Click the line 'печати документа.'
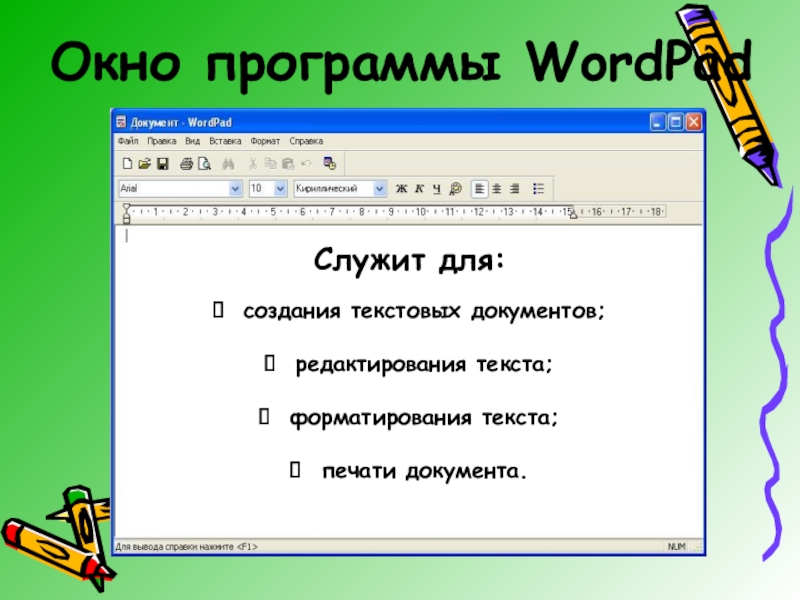 click(x=424, y=471)
